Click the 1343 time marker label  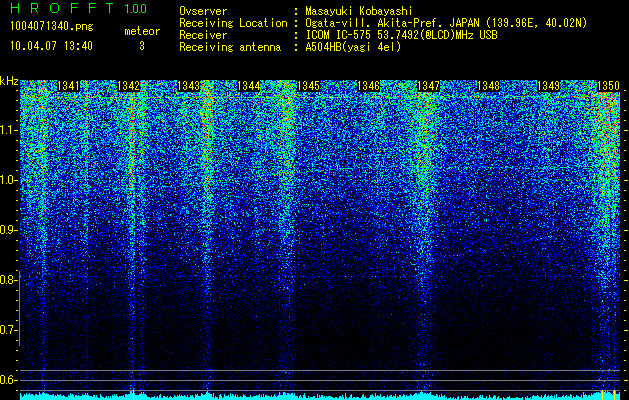pyautogui.click(x=189, y=86)
